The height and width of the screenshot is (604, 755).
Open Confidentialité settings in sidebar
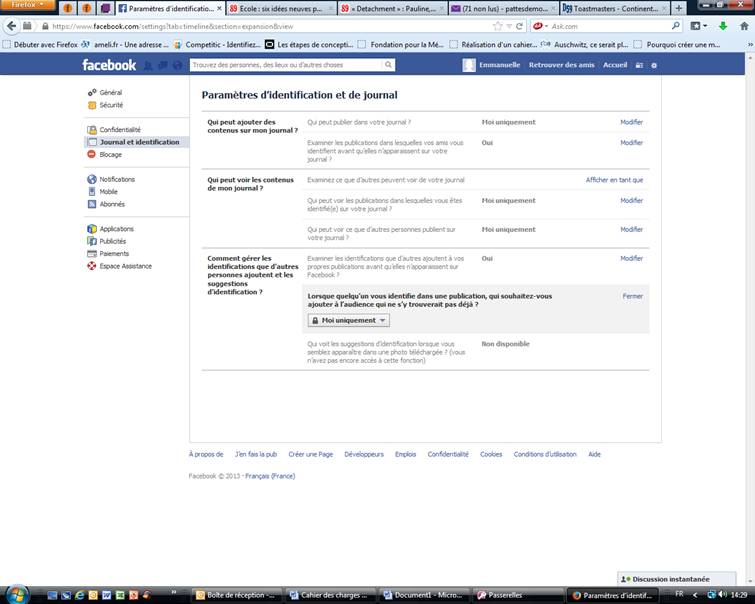[120, 130]
